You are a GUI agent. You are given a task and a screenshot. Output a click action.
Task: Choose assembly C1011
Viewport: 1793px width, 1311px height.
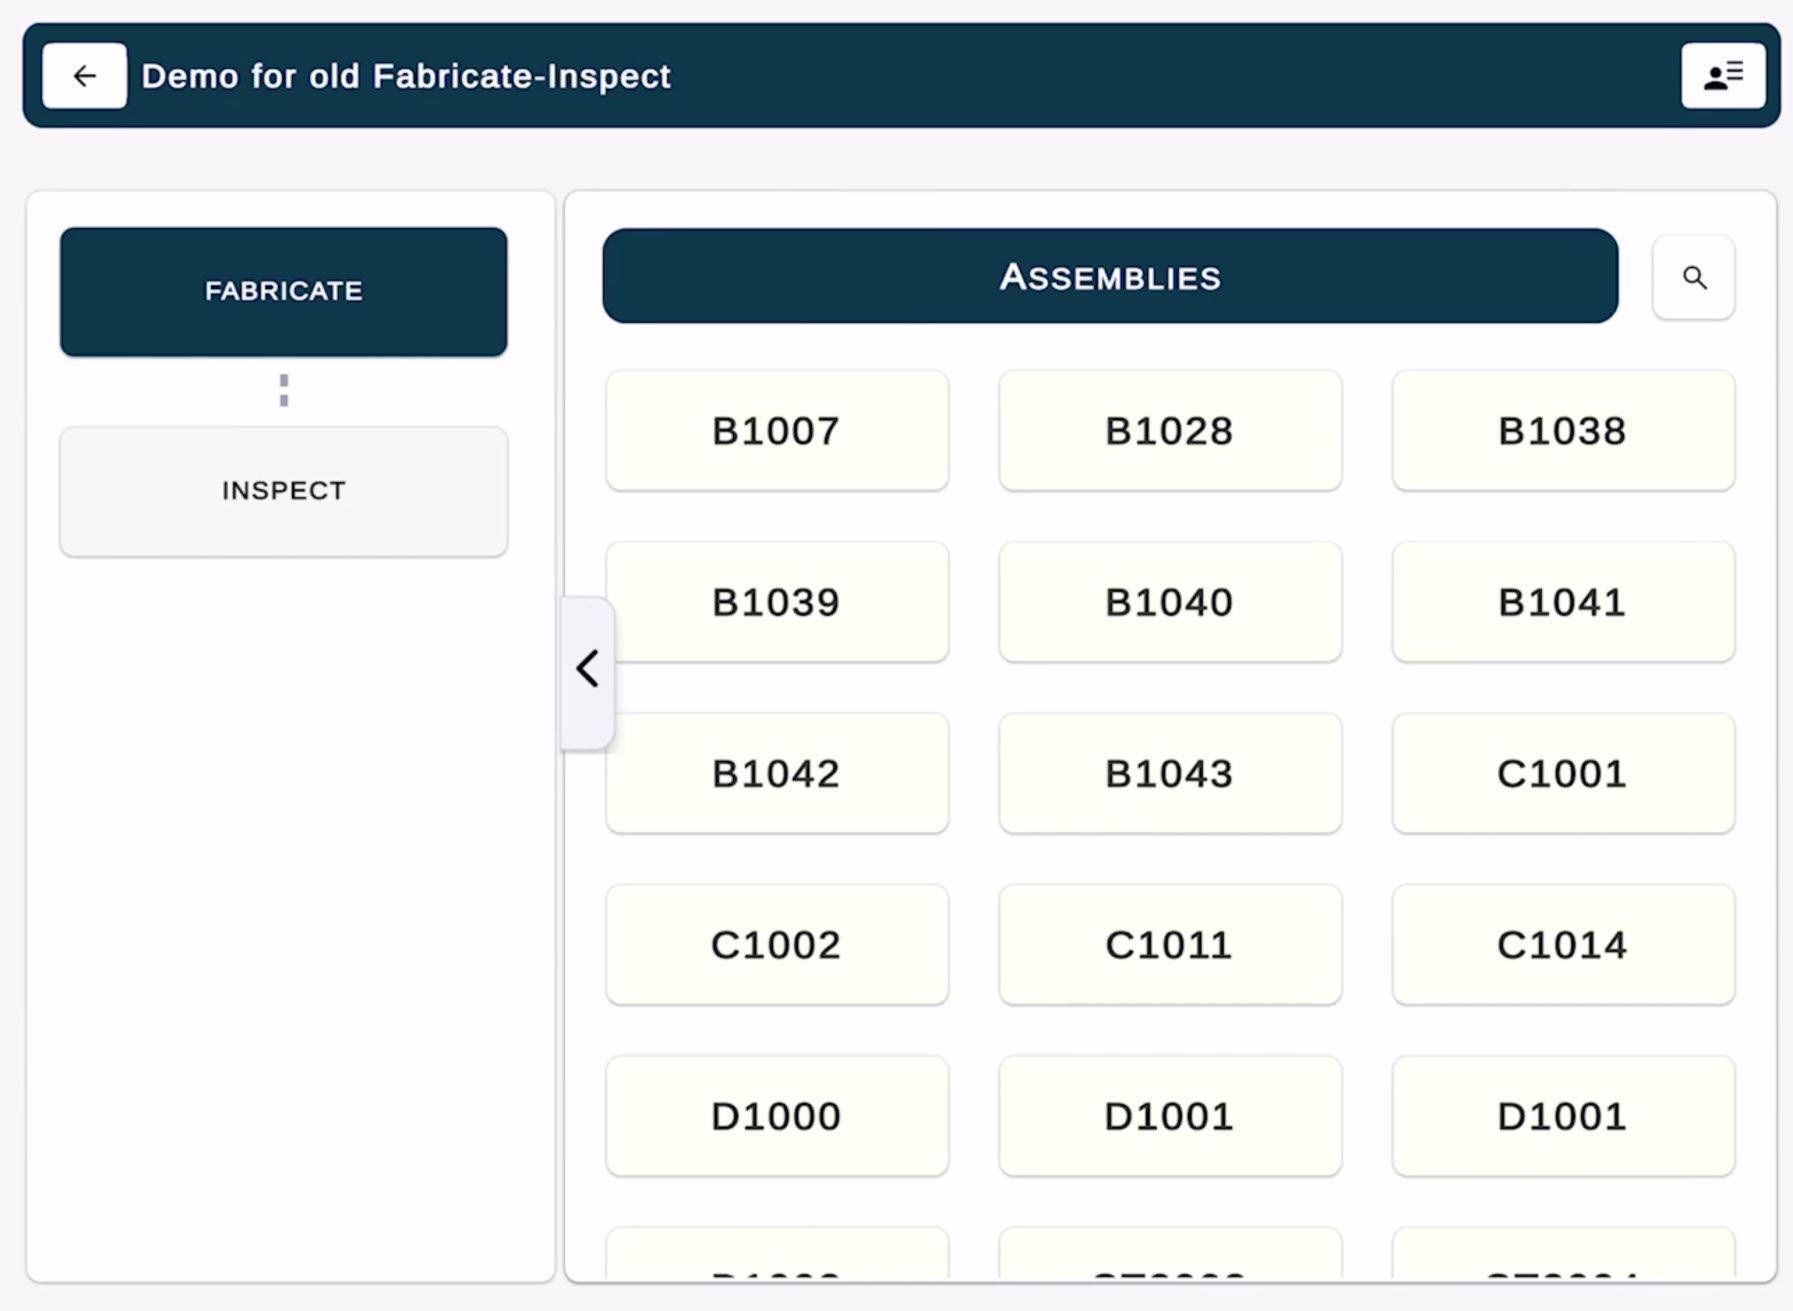[x=1169, y=944]
